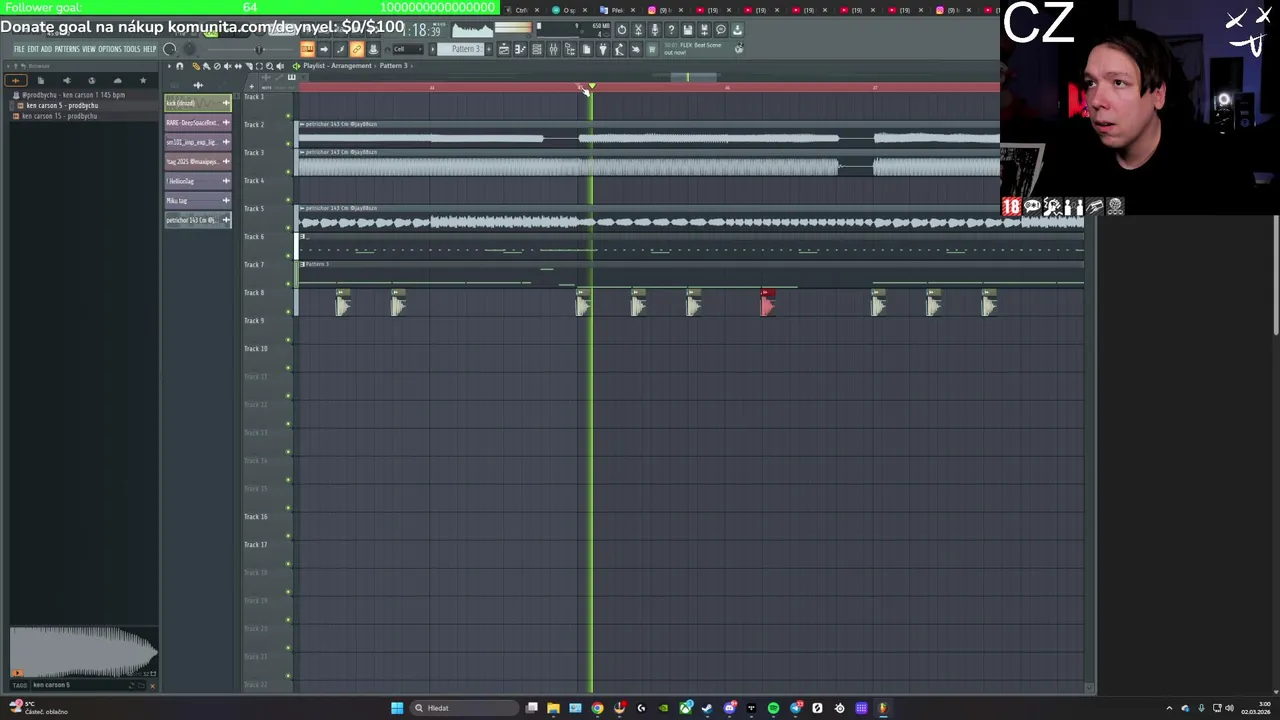Show the Playlist window from toolbar
Viewport: 1280px width, 720px height.
tap(504, 49)
